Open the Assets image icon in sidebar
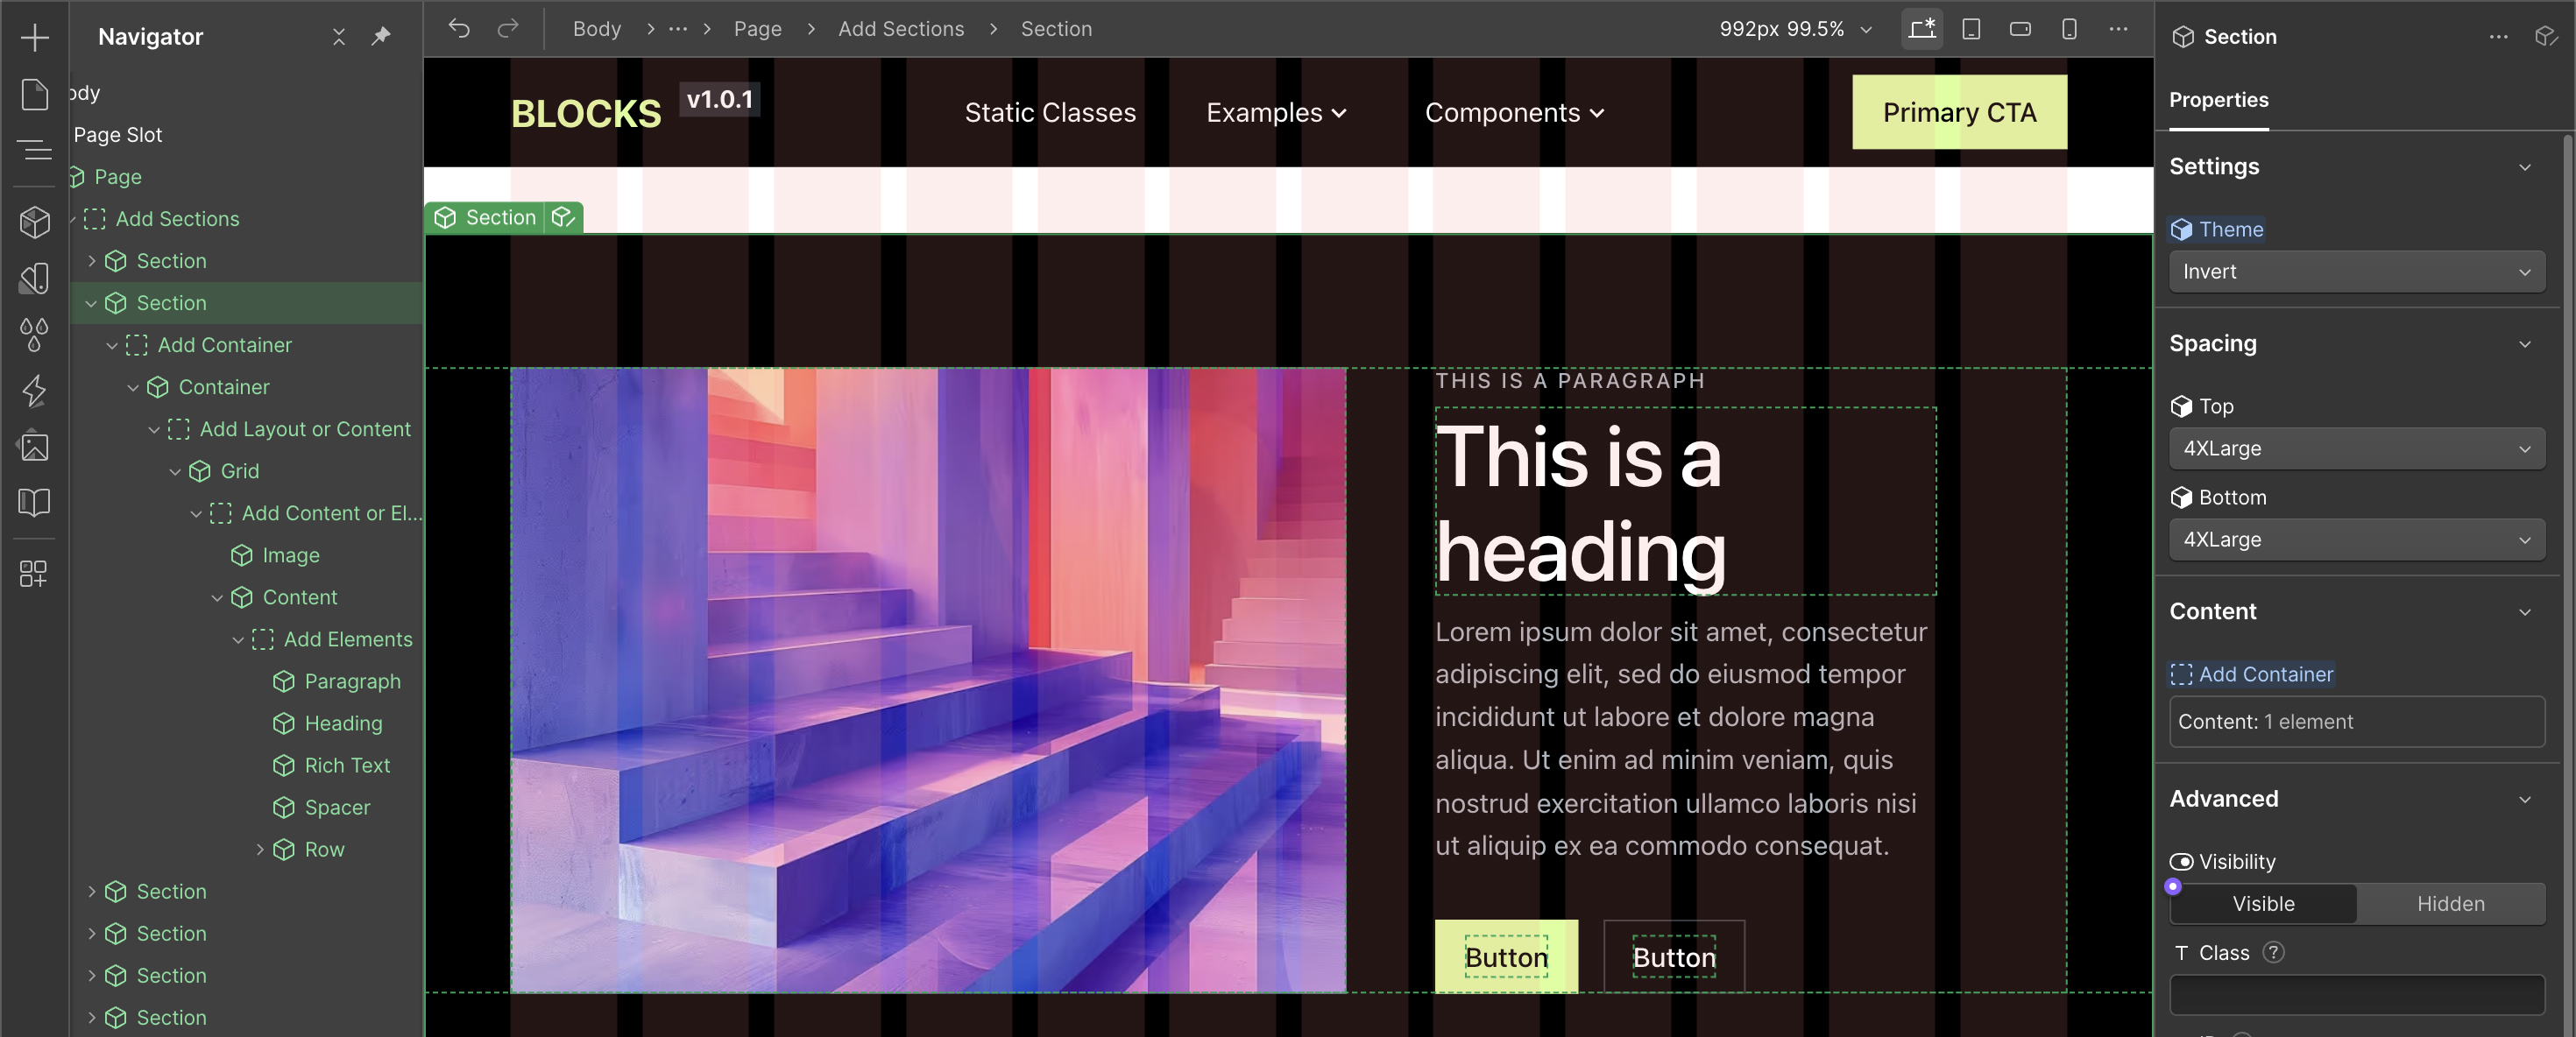2576x1037 pixels. (35, 446)
